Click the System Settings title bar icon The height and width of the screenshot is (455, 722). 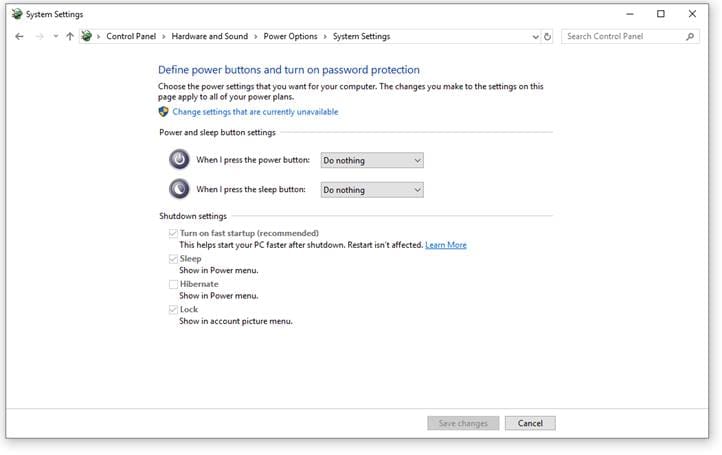click(17, 14)
